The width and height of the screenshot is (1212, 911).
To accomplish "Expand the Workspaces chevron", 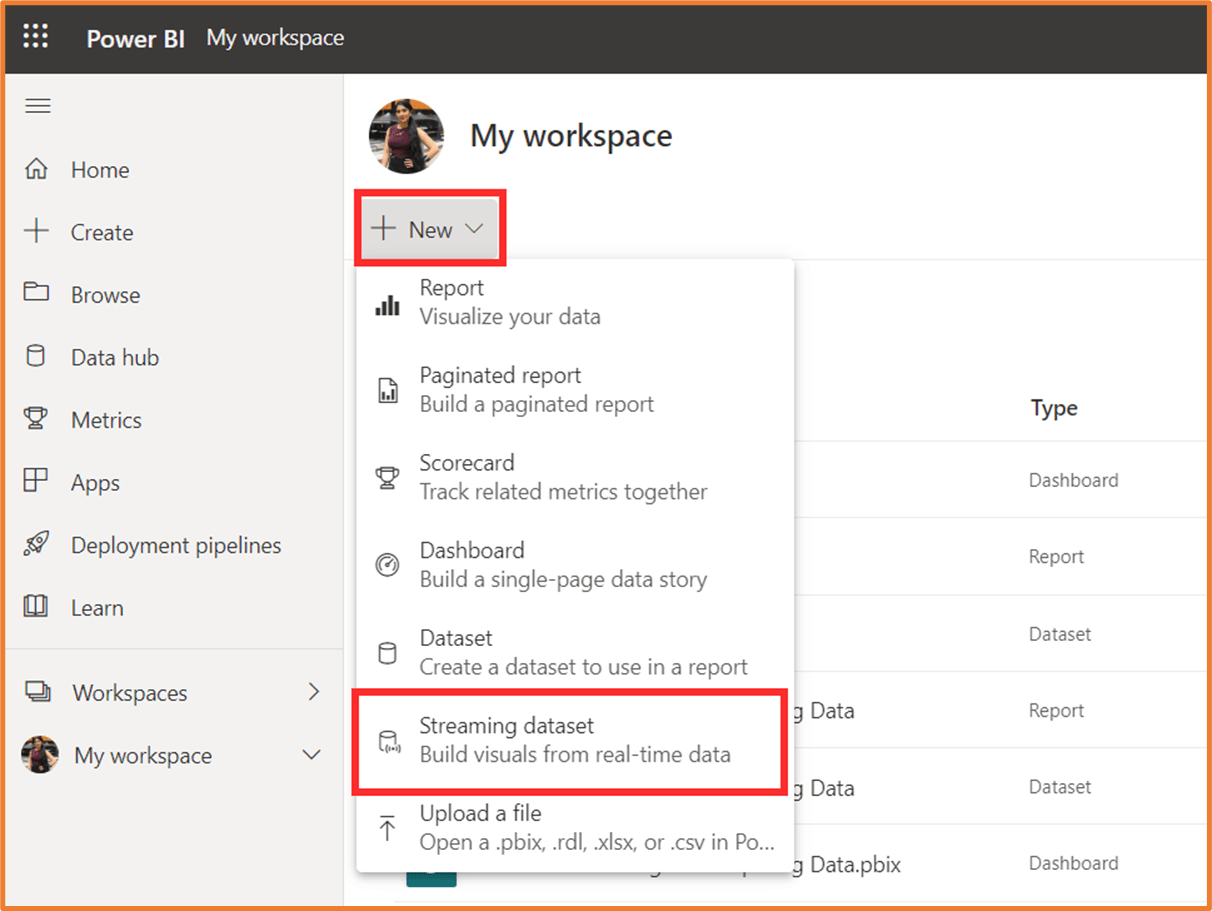I will [x=315, y=692].
